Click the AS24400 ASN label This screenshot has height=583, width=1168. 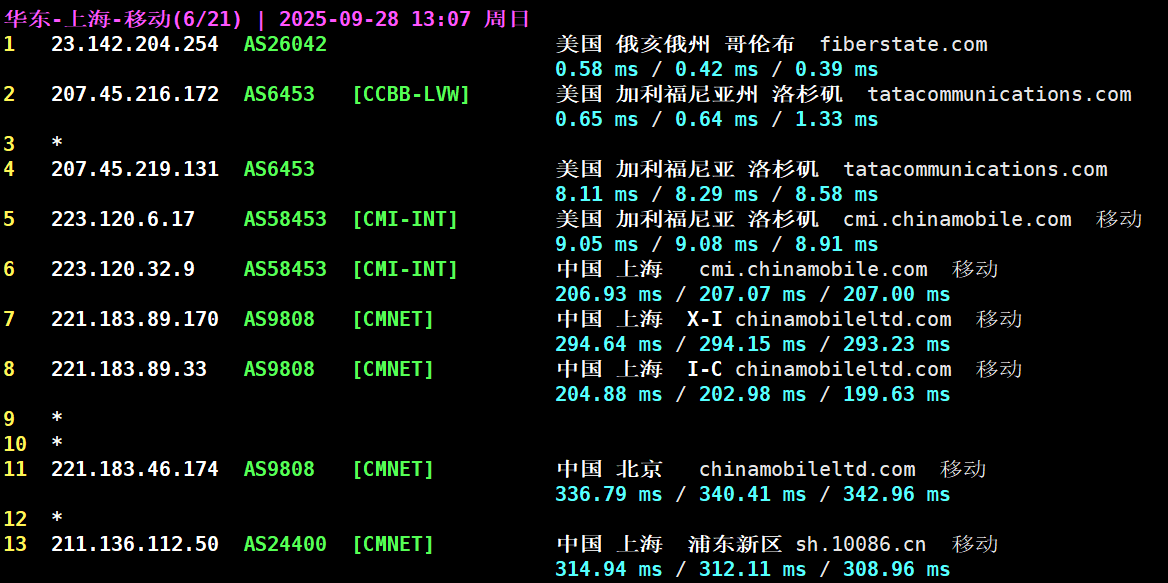[285, 544]
